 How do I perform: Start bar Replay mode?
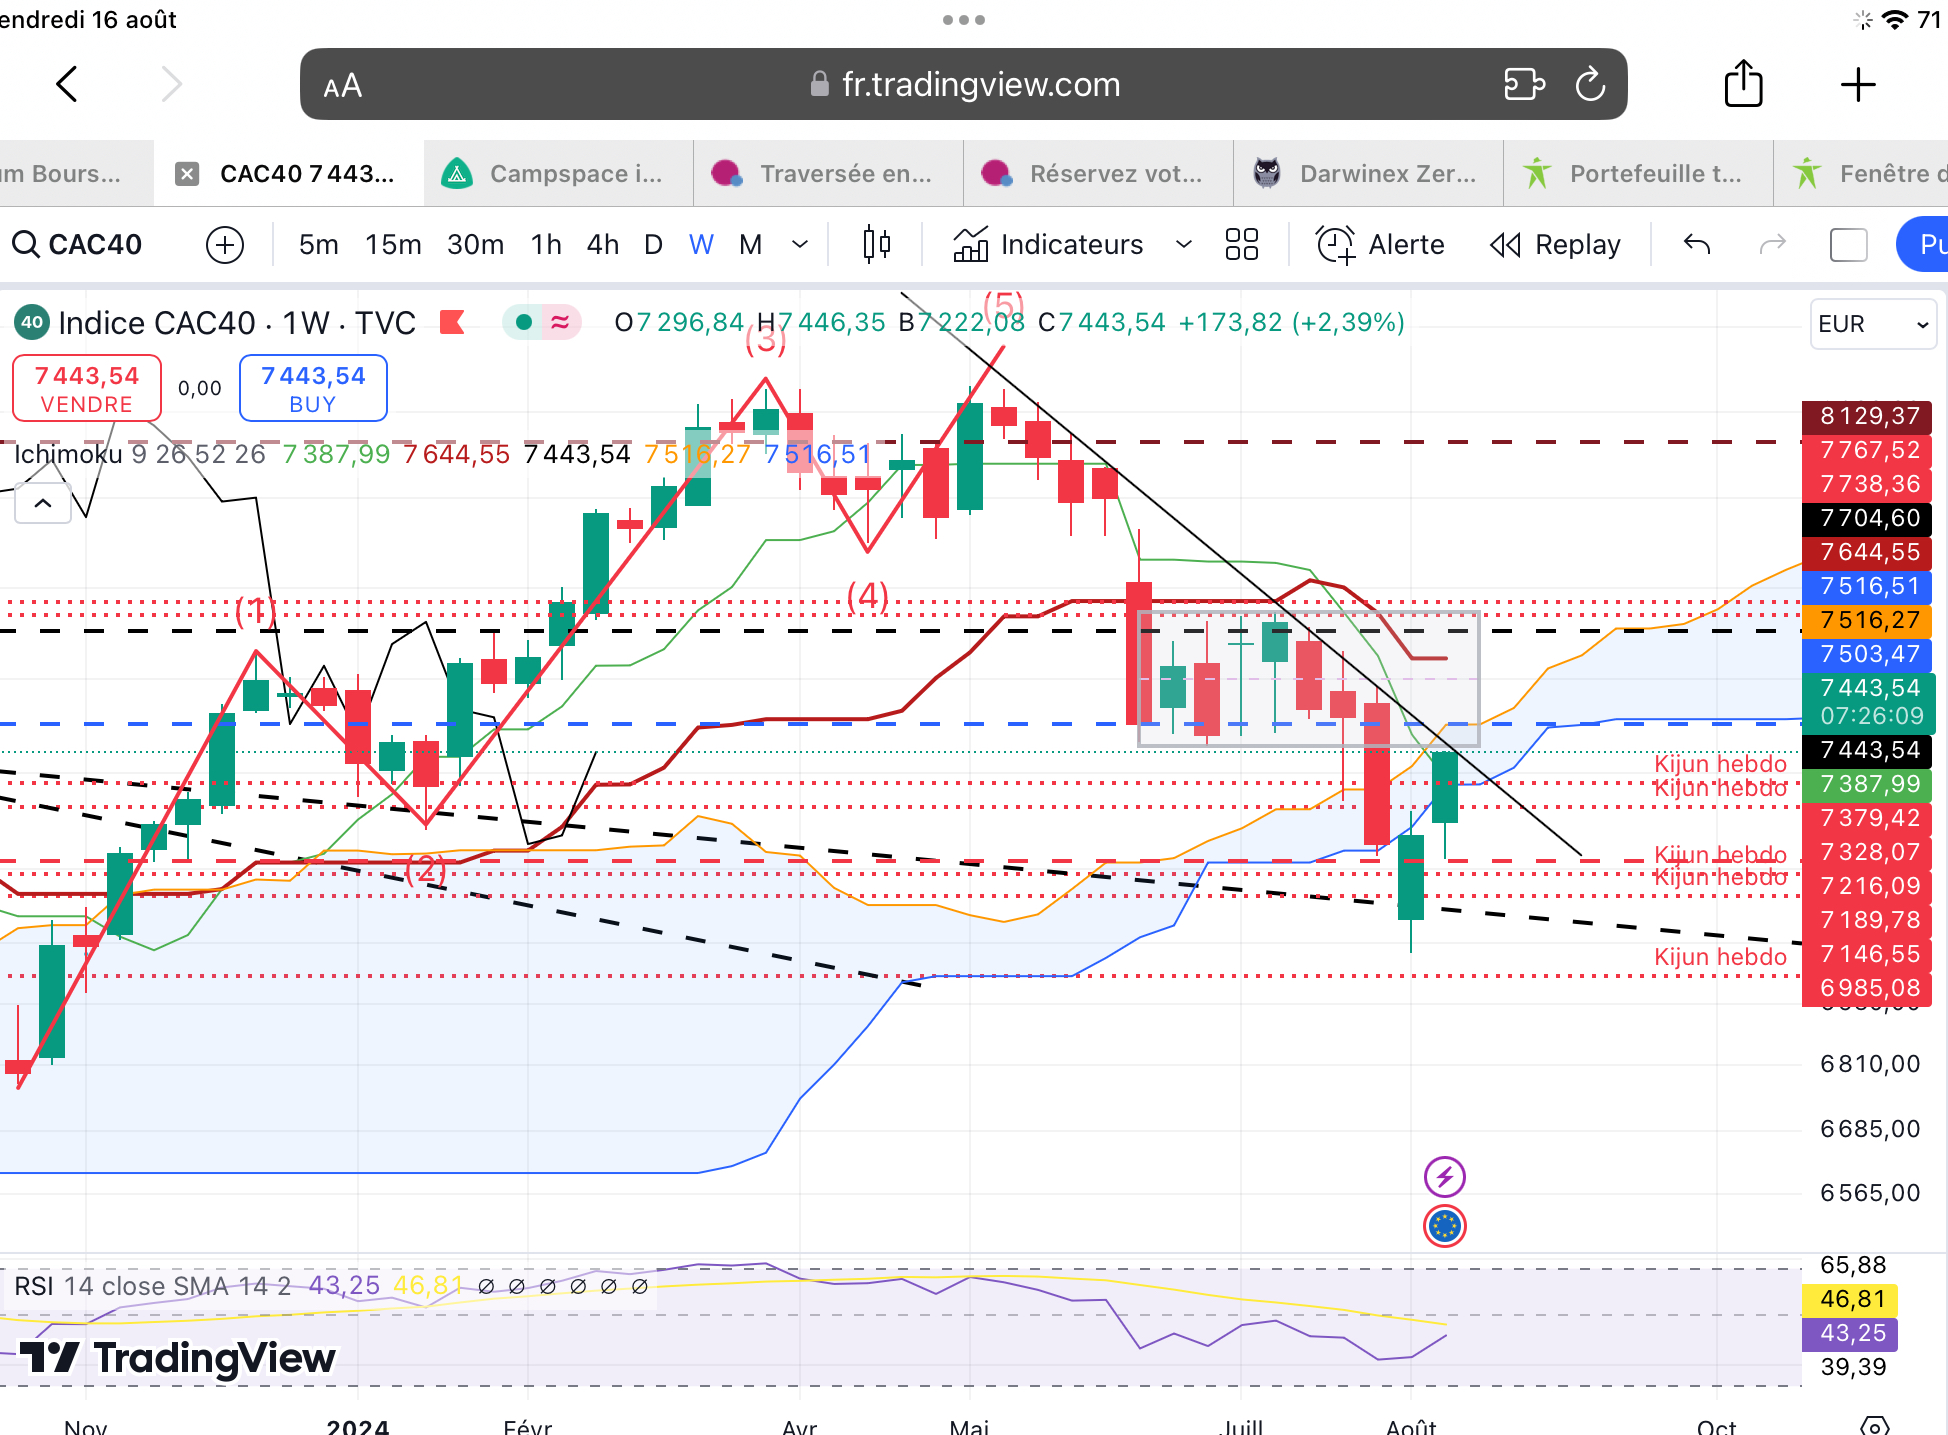coord(1556,244)
